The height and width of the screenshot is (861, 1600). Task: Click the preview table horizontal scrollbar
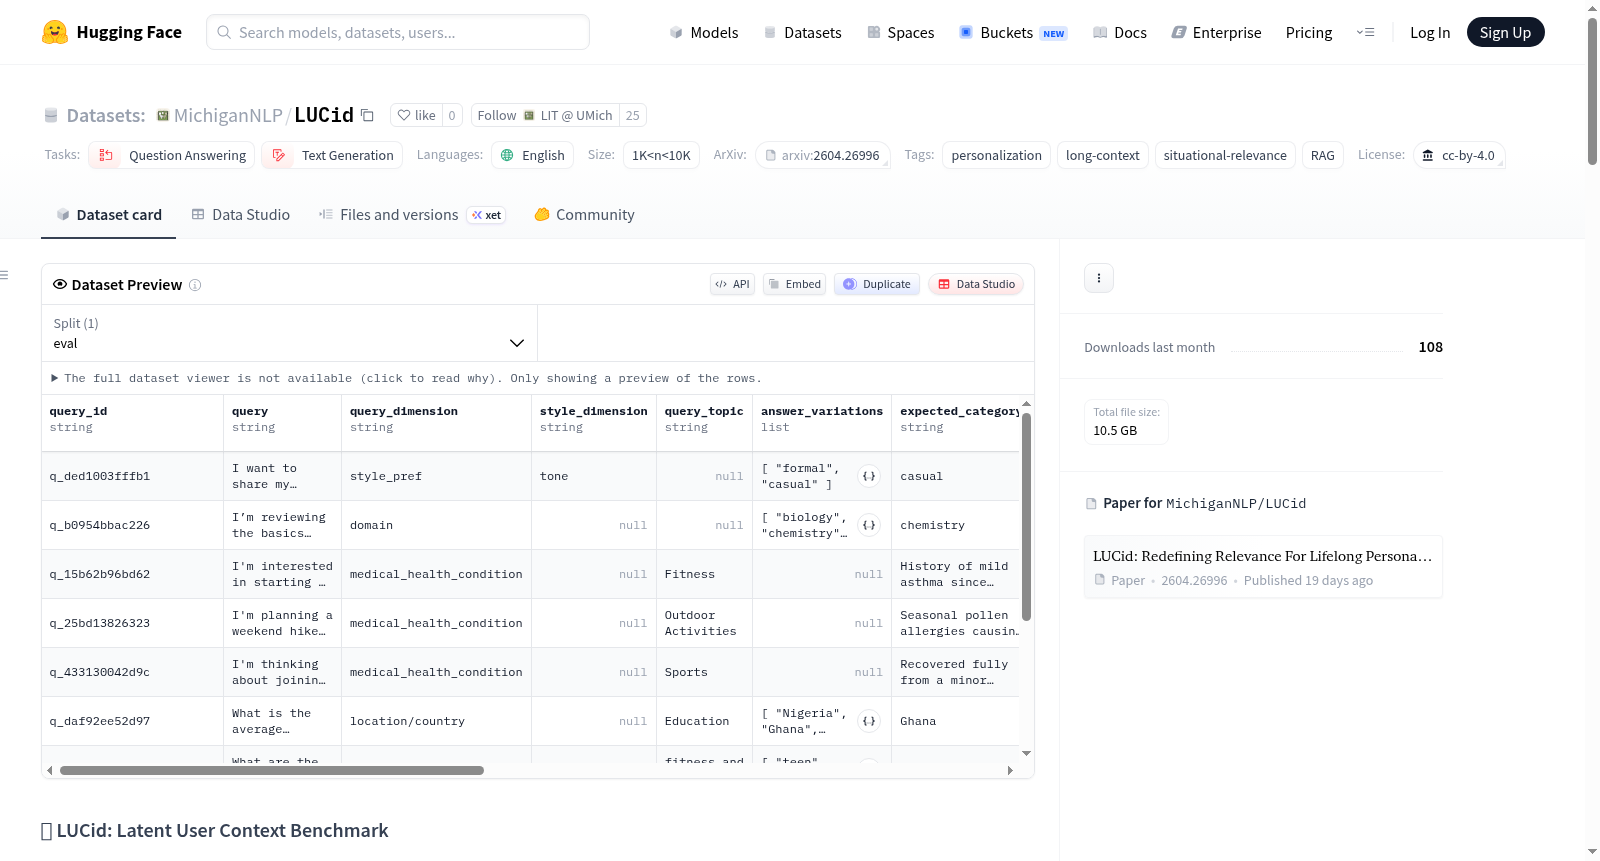(x=272, y=771)
